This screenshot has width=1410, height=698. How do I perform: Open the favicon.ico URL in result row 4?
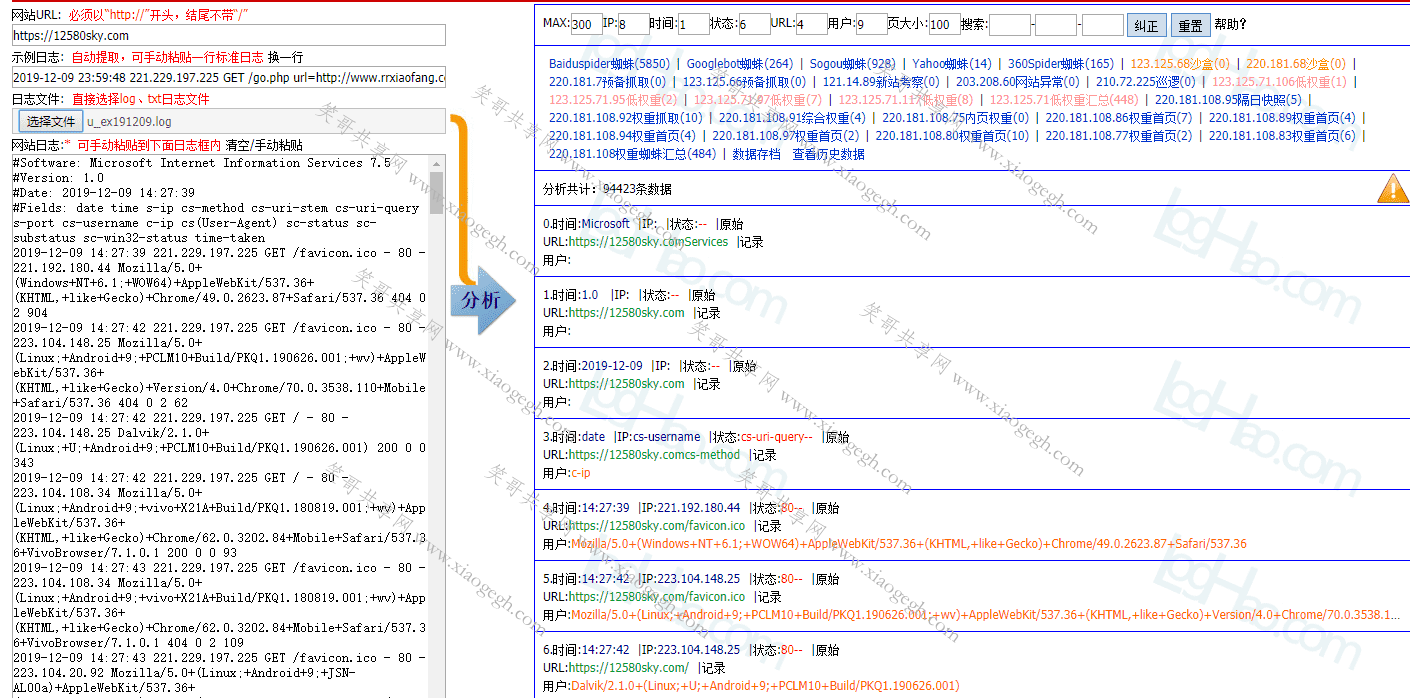657,526
